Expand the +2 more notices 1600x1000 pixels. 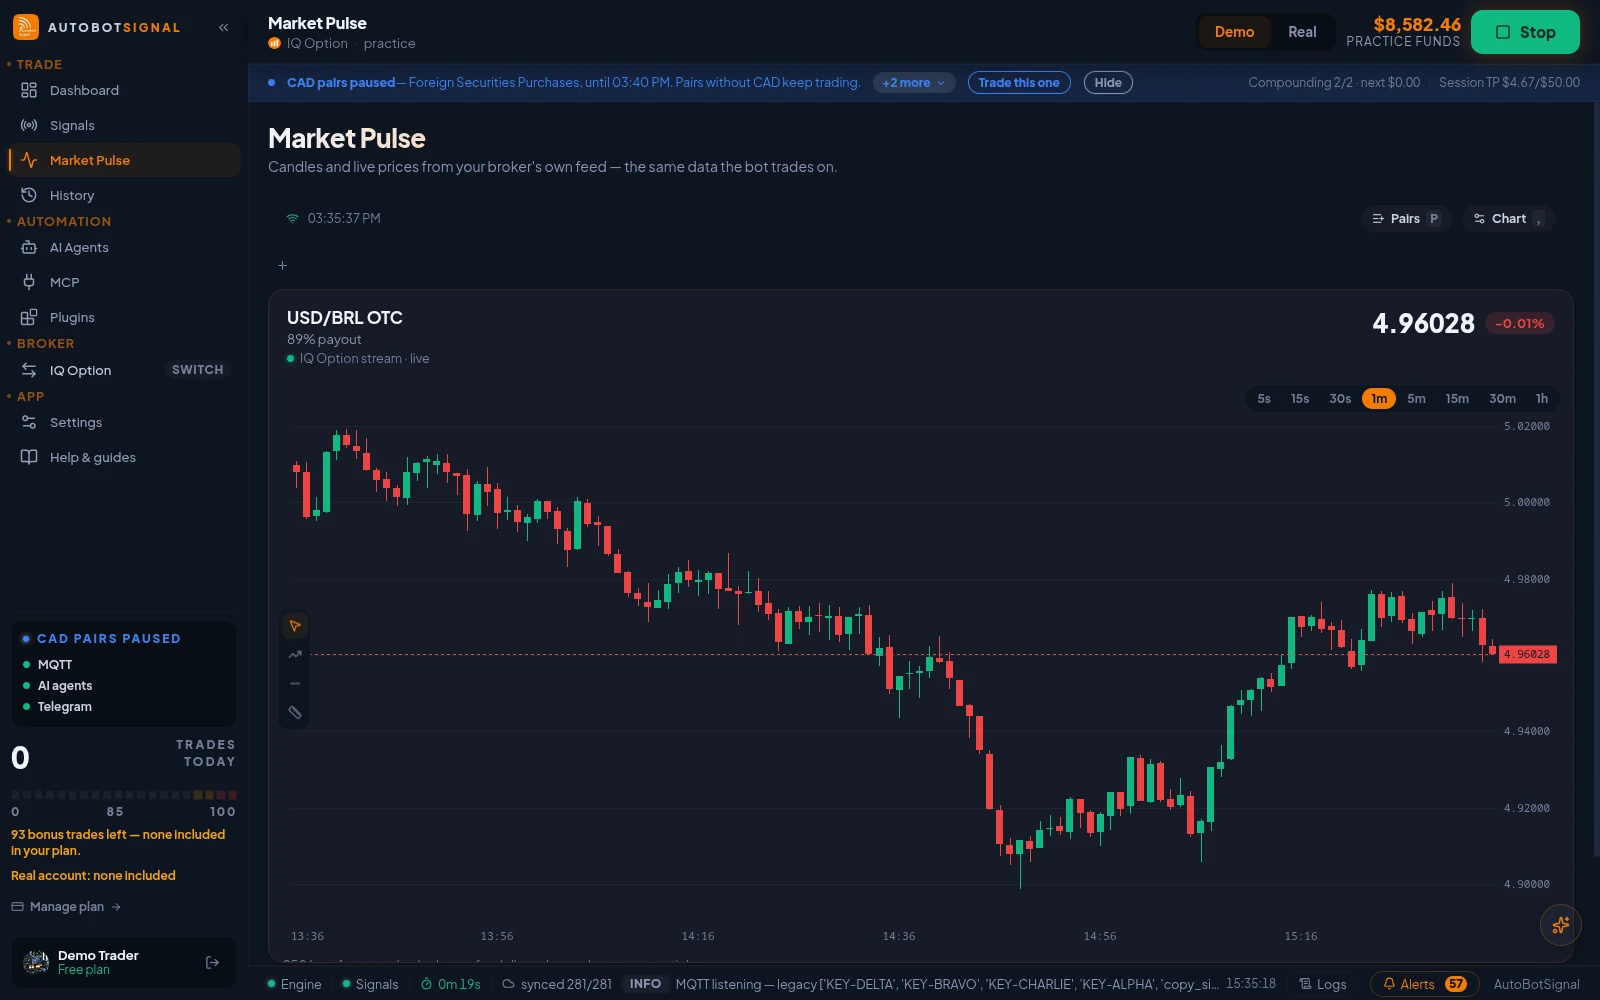(914, 83)
